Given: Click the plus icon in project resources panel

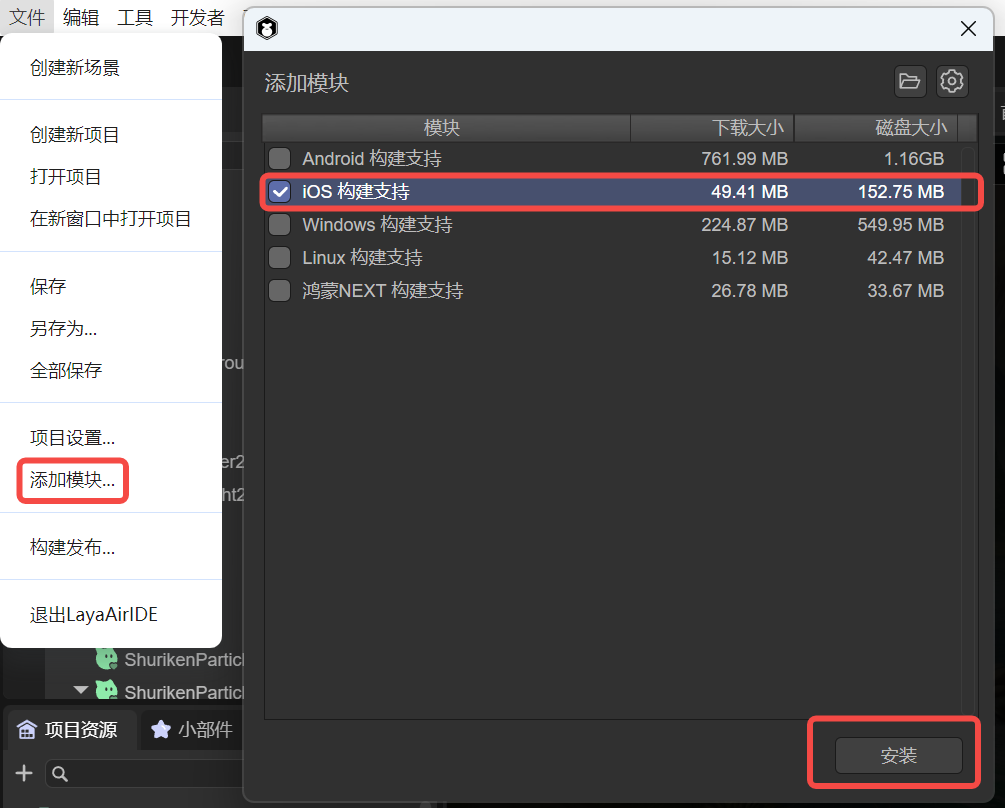Looking at the screenshot, I should [x=25, y=773].
